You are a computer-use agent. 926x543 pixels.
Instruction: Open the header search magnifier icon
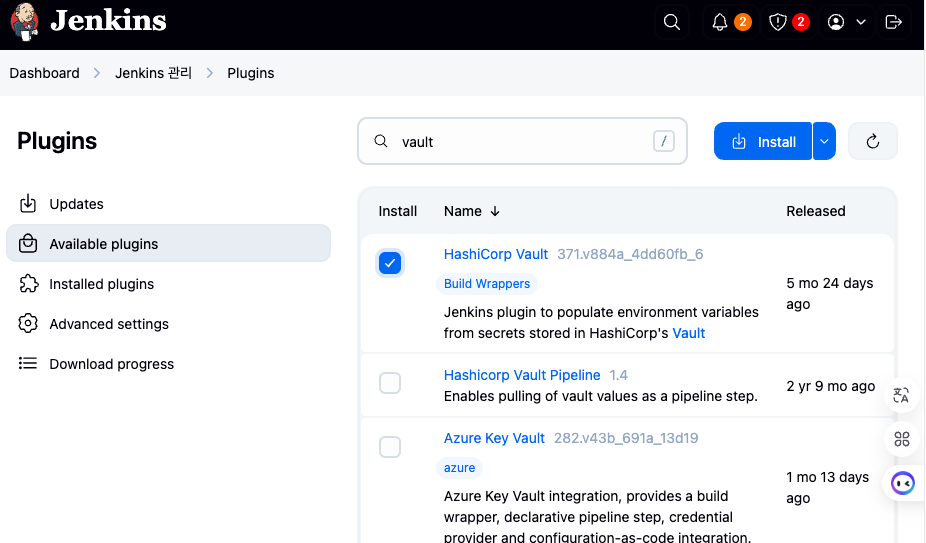click(671, 22)
